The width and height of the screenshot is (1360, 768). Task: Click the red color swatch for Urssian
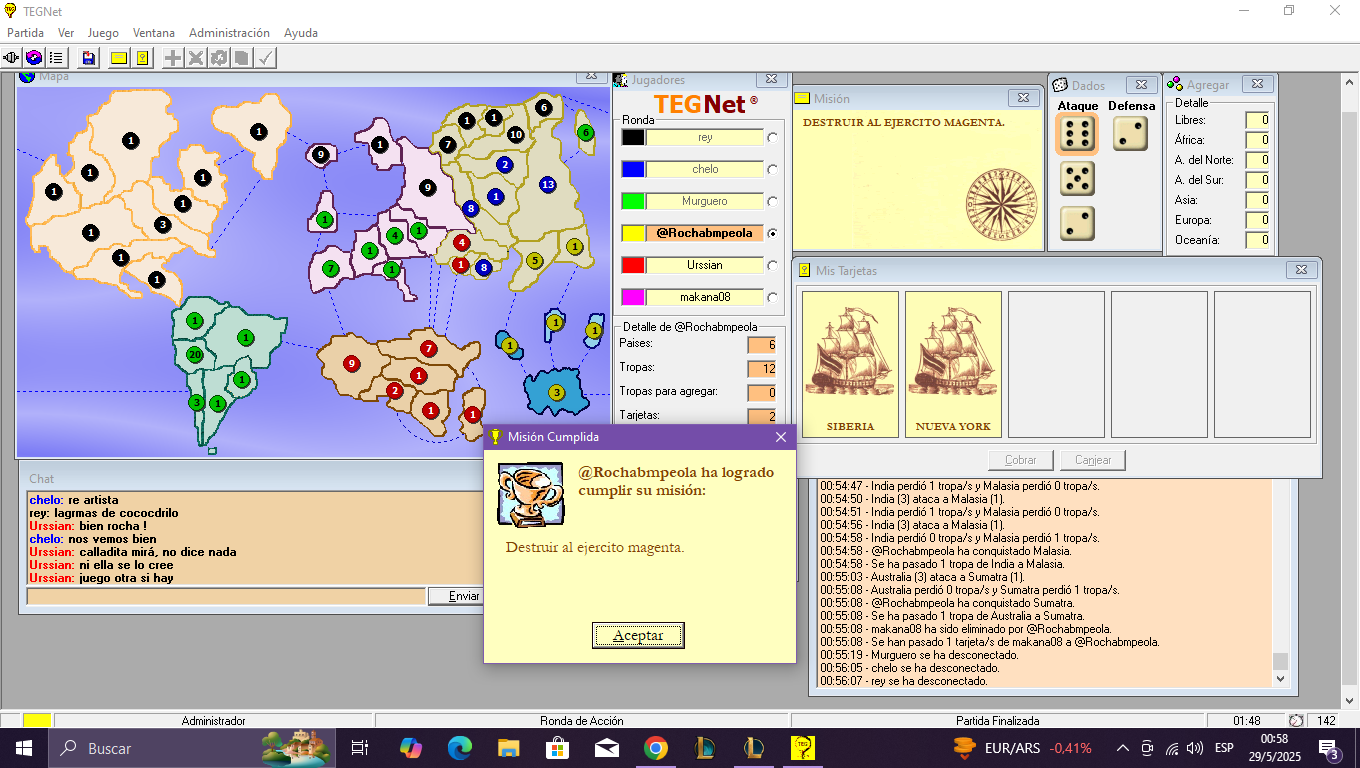coord(632,266)
